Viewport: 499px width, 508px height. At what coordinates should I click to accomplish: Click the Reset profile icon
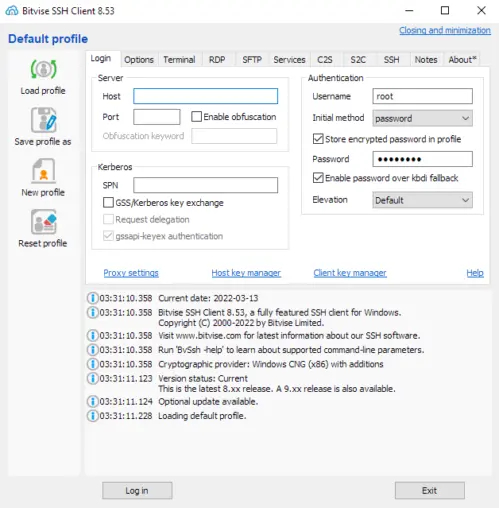[x=44, y=222]
